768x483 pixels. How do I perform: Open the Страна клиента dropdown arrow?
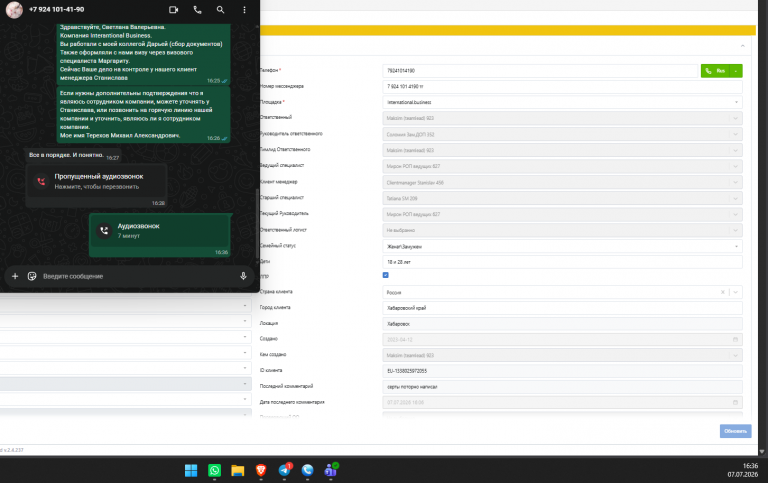(736, 292)
